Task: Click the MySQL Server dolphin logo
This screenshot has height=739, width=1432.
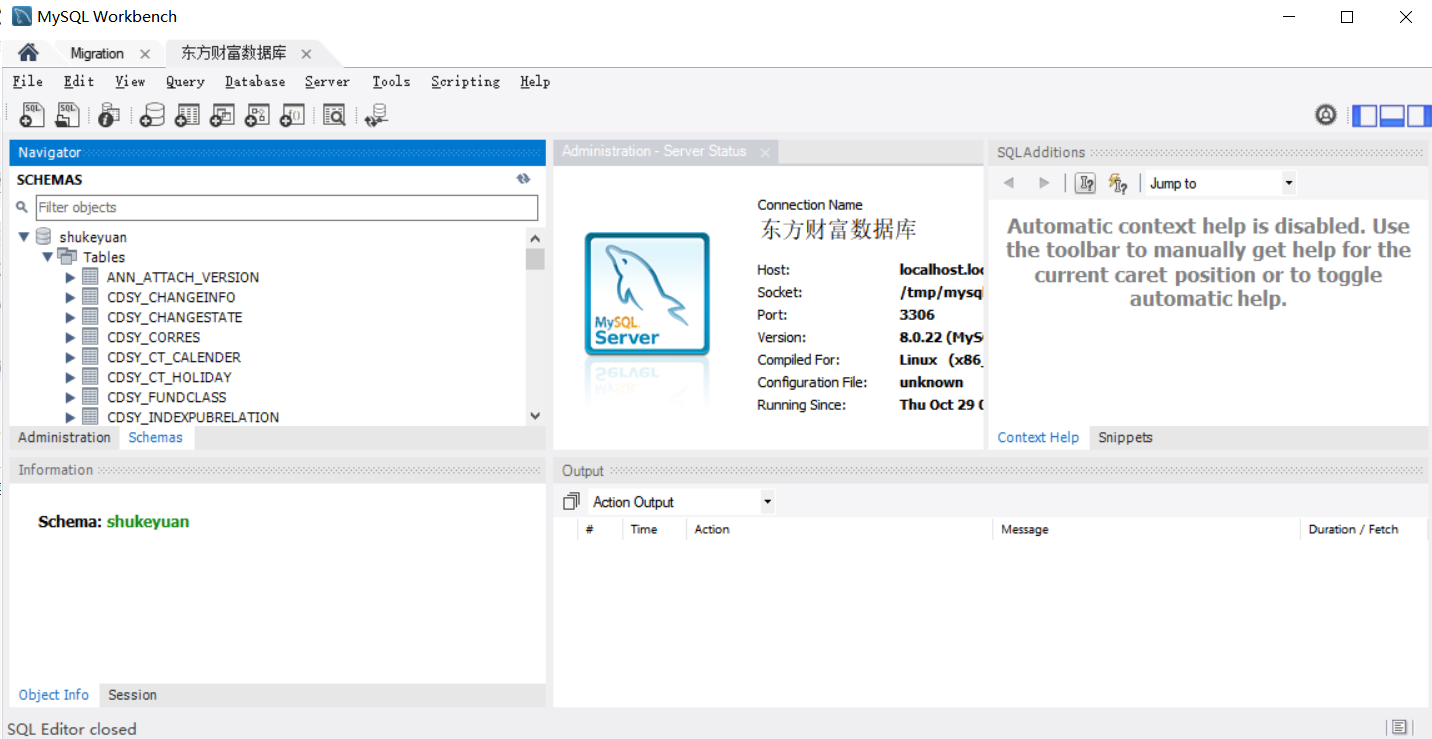Action: tap(647, 295)
